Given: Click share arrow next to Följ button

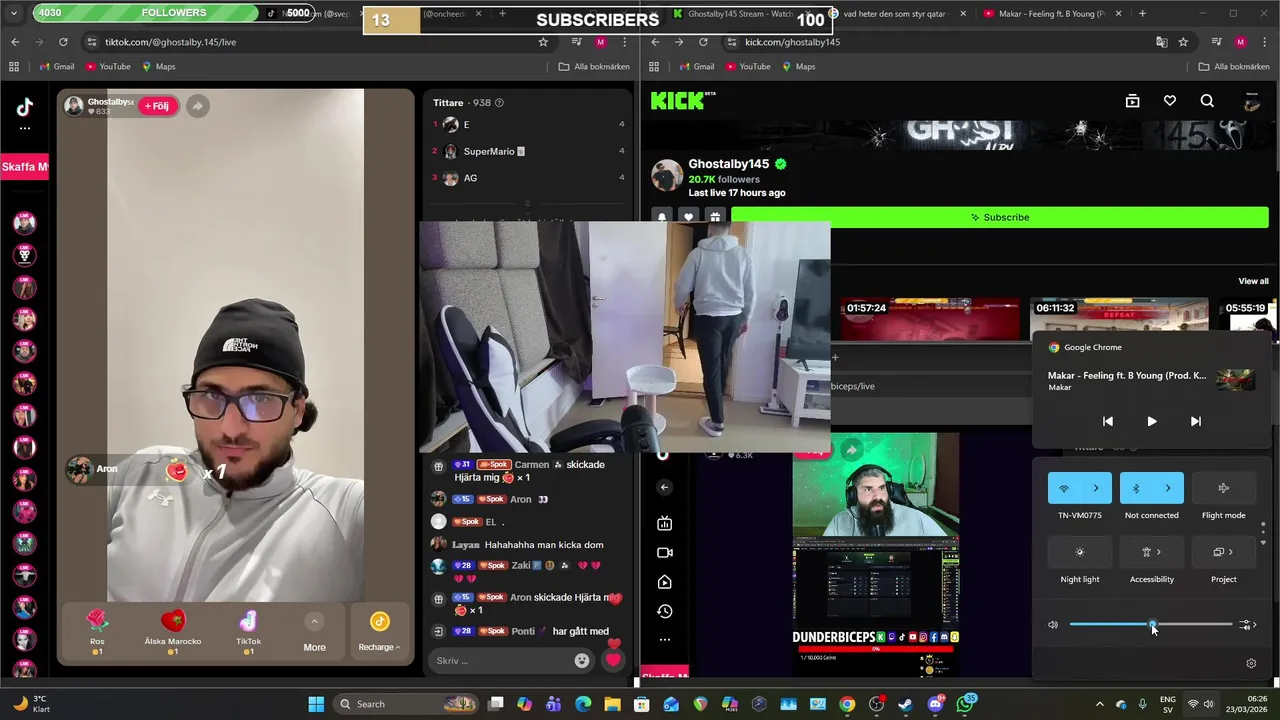Looking at the screenshot, I should (197, 106).
